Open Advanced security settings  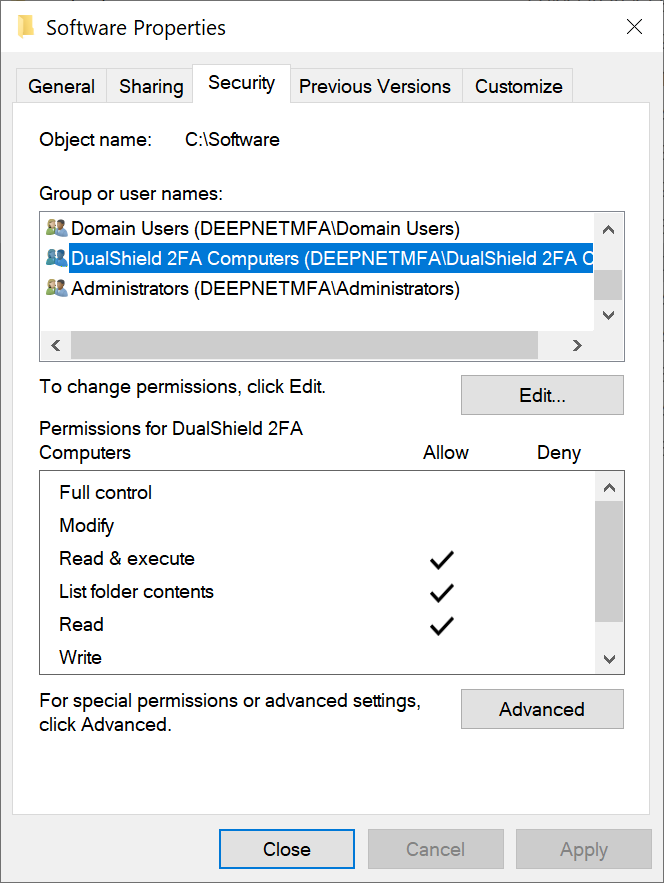coord(541,709)
